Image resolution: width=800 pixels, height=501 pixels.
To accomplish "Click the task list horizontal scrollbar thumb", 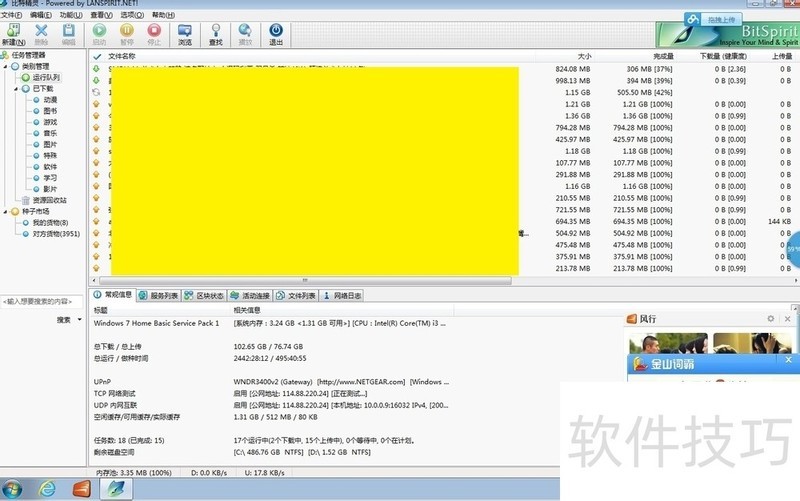I will pos(305,281).
